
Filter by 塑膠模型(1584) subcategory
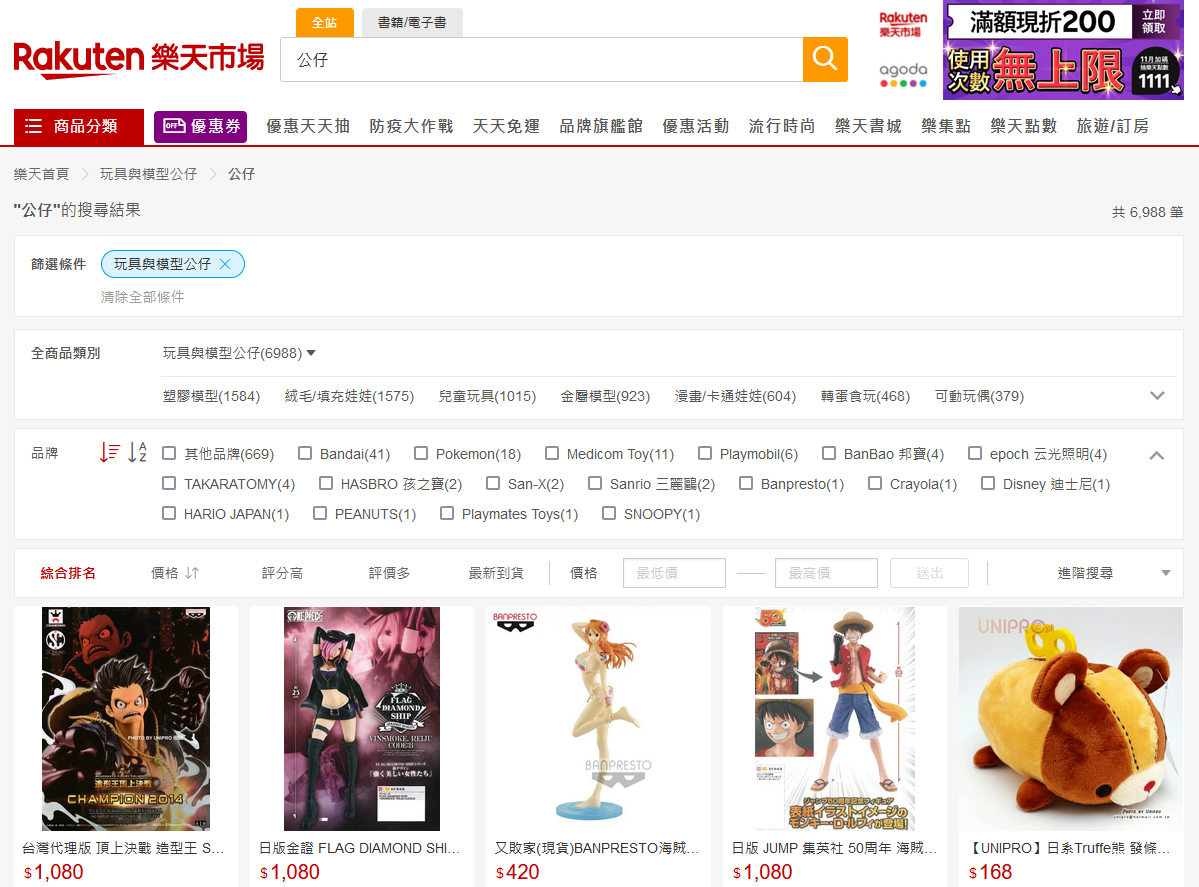tap(211, 396)
